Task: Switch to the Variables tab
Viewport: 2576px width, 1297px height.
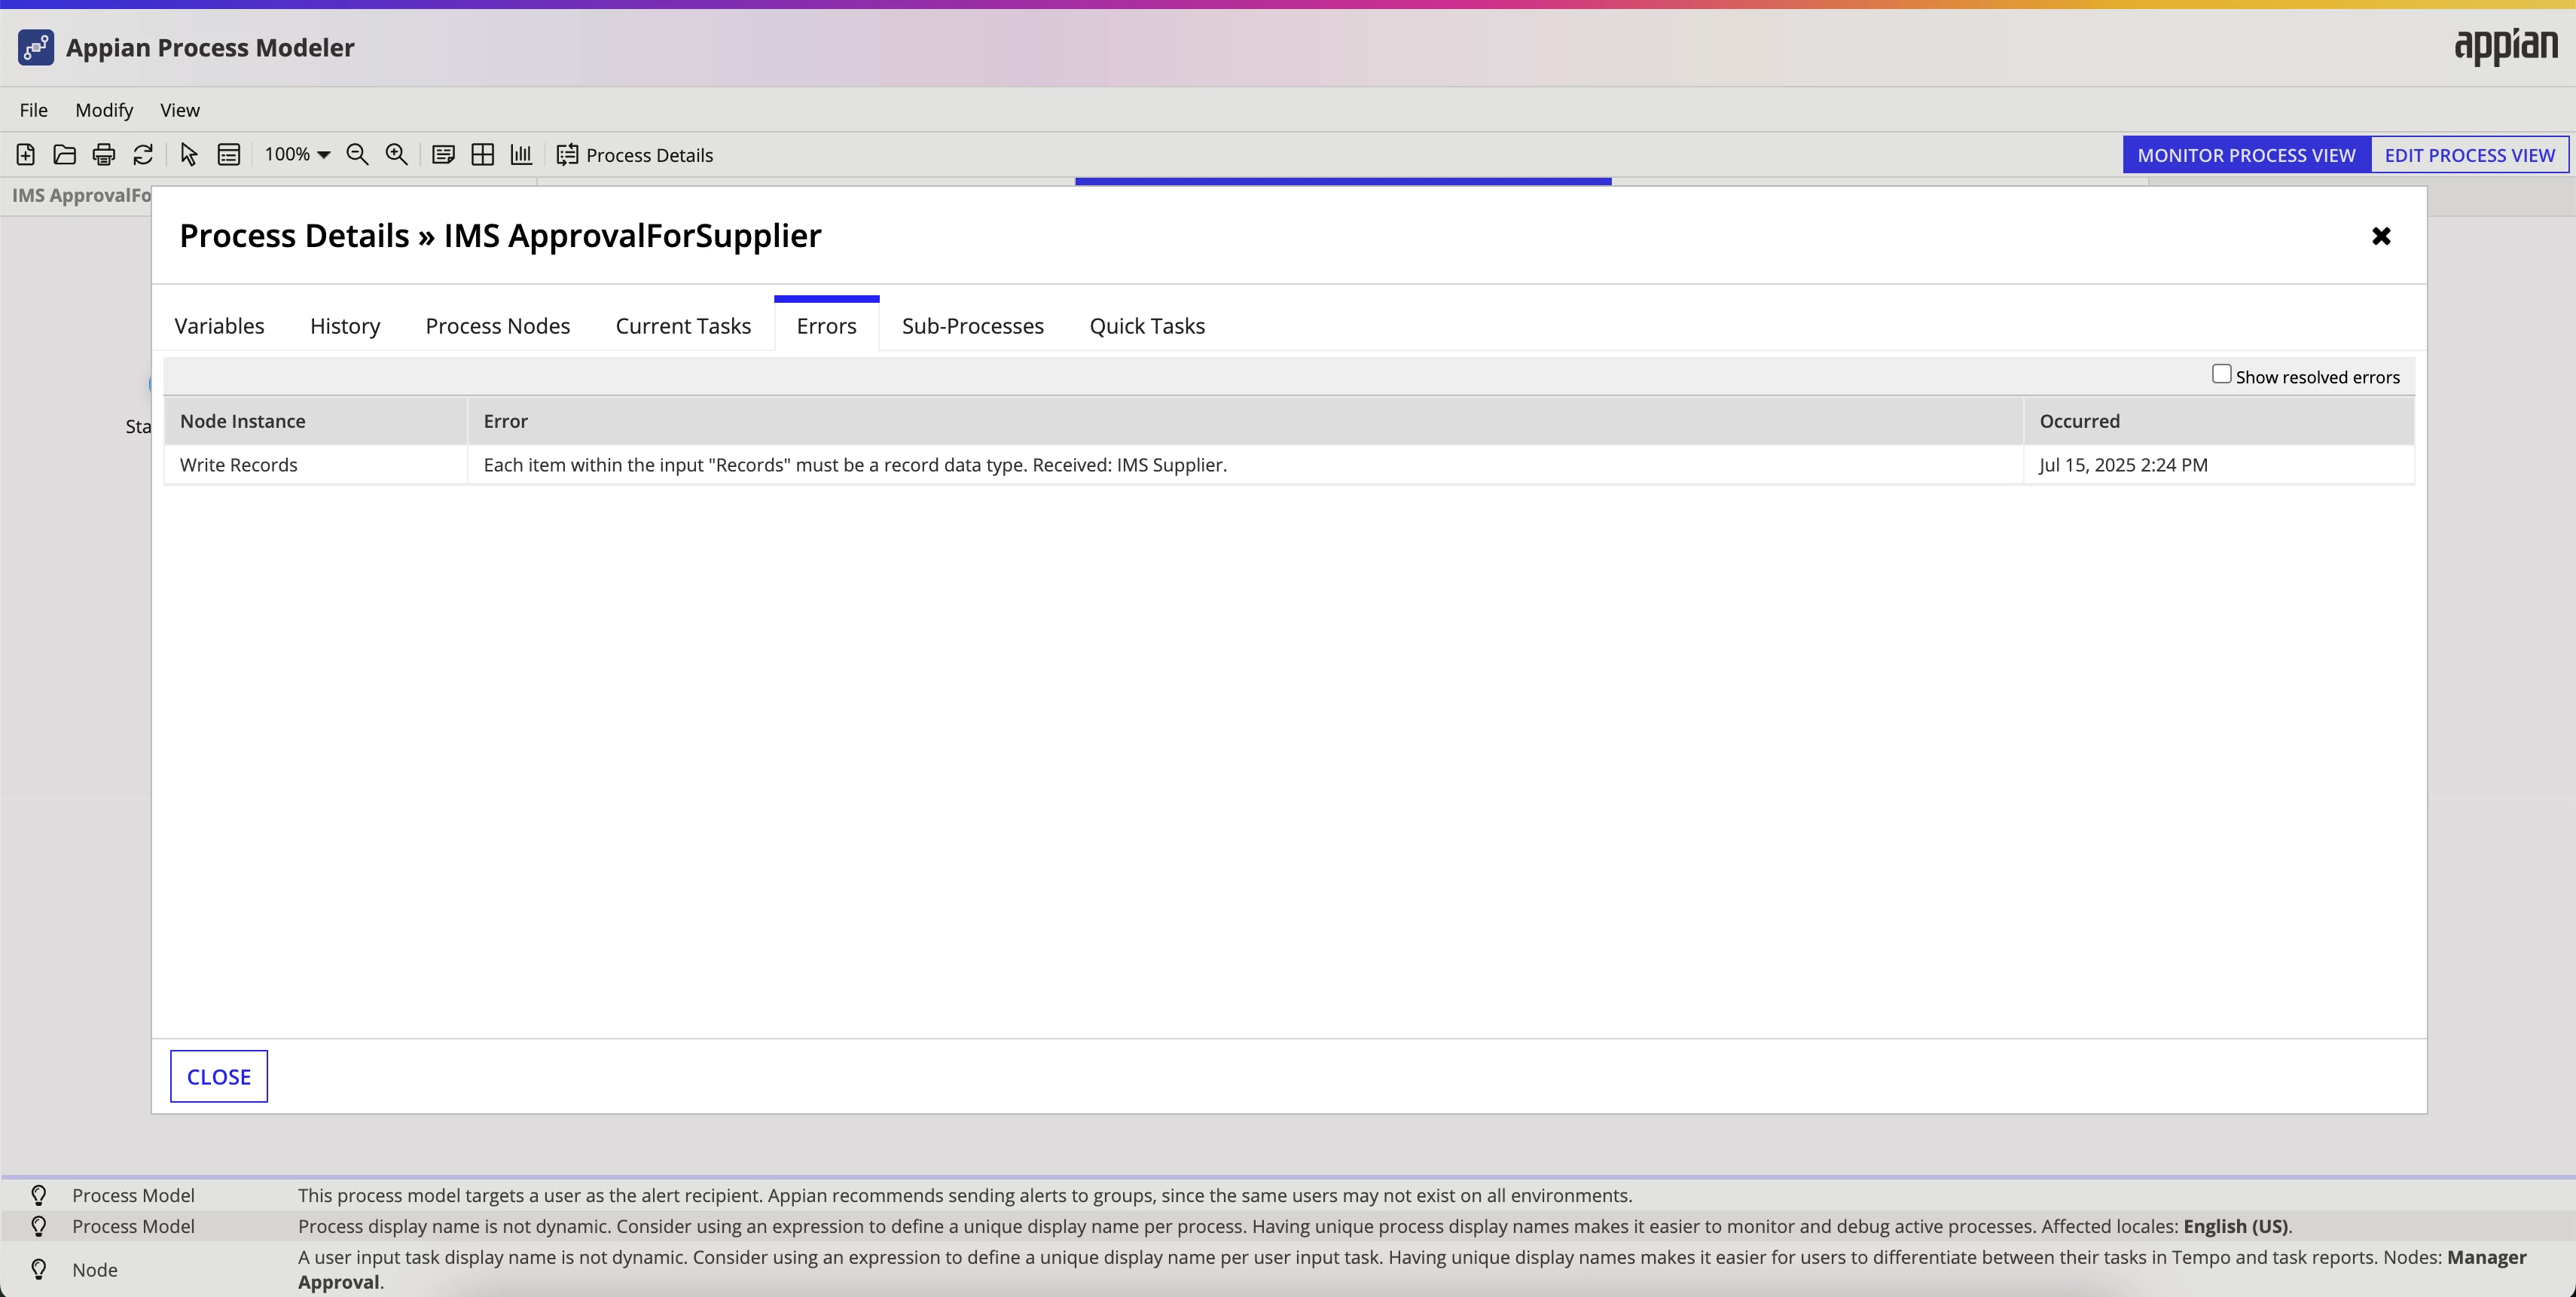Action: 219,326
